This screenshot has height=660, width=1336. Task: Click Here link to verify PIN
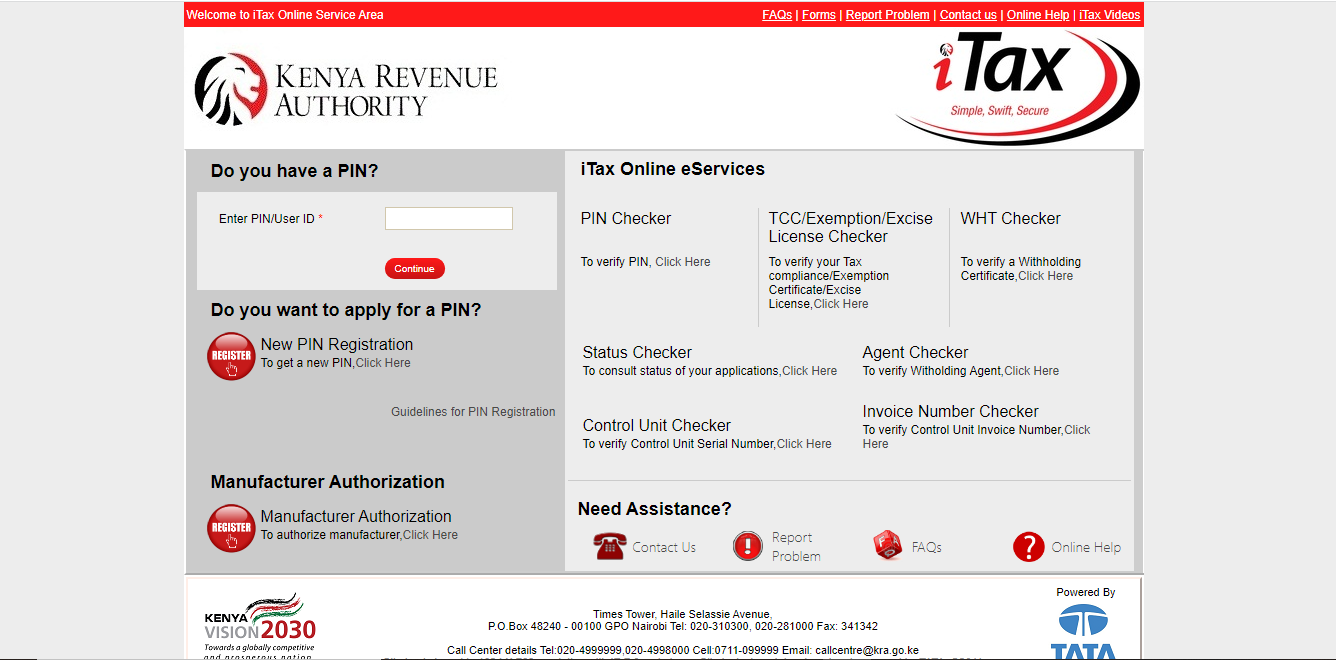[x=683, y=262]
